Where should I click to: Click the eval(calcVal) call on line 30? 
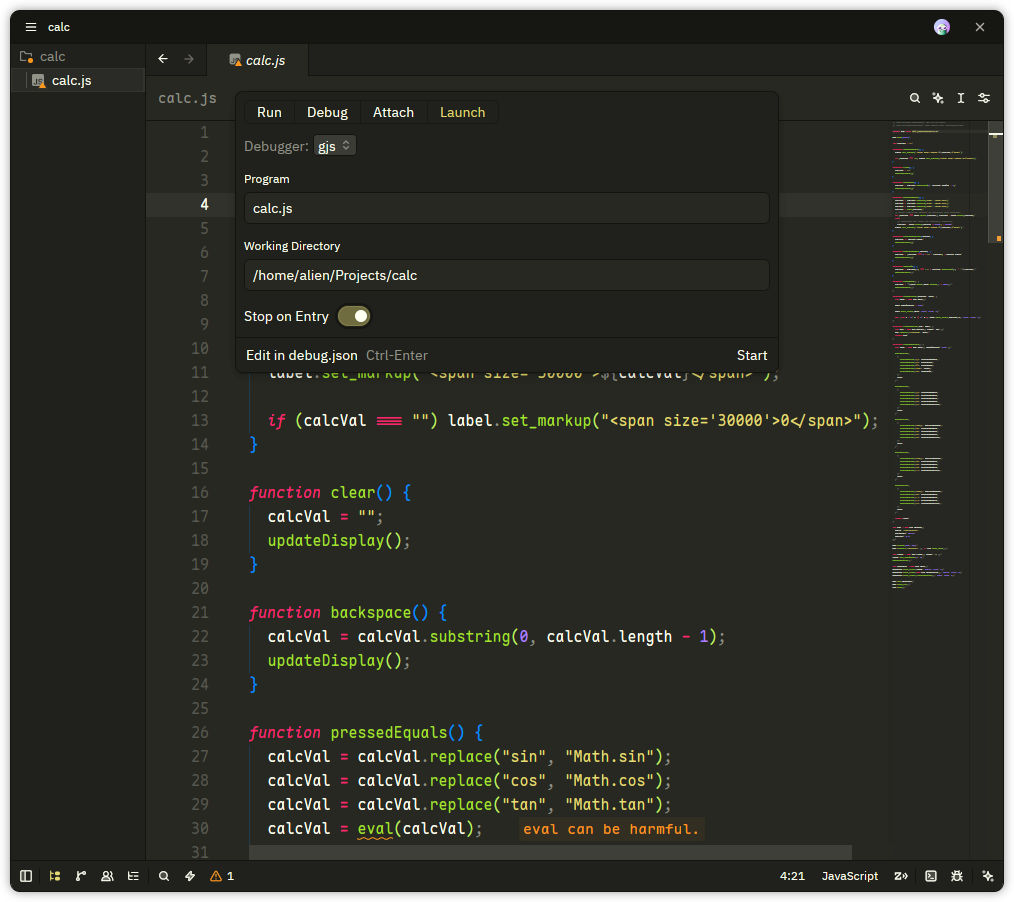coord(415,829)
